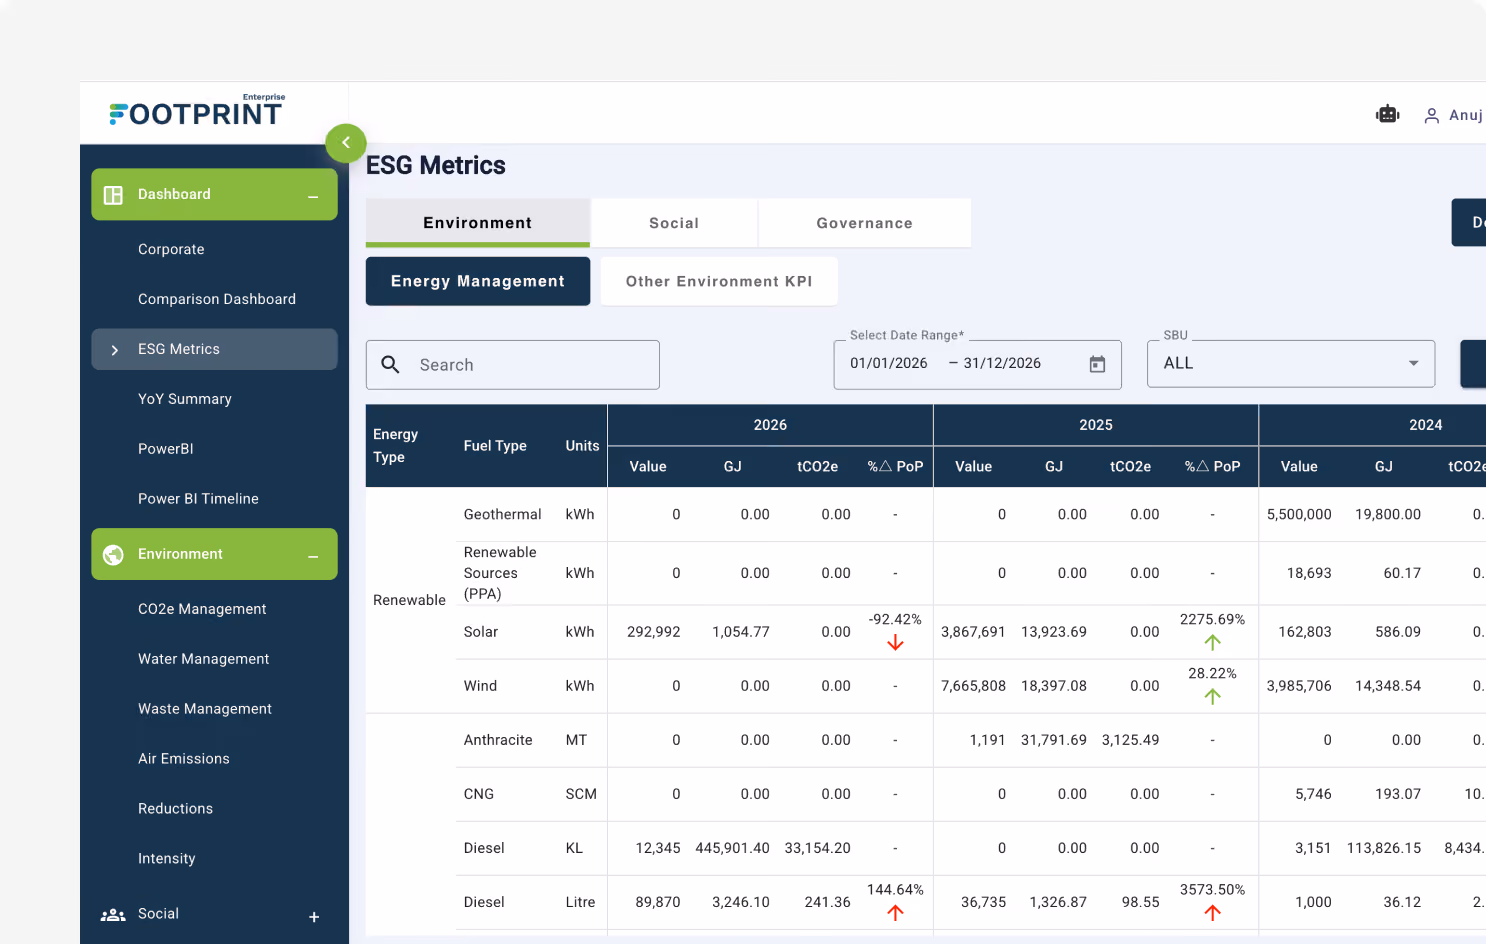
Task: Open the Comparison Dashboard link
Action: pos(217,299)
